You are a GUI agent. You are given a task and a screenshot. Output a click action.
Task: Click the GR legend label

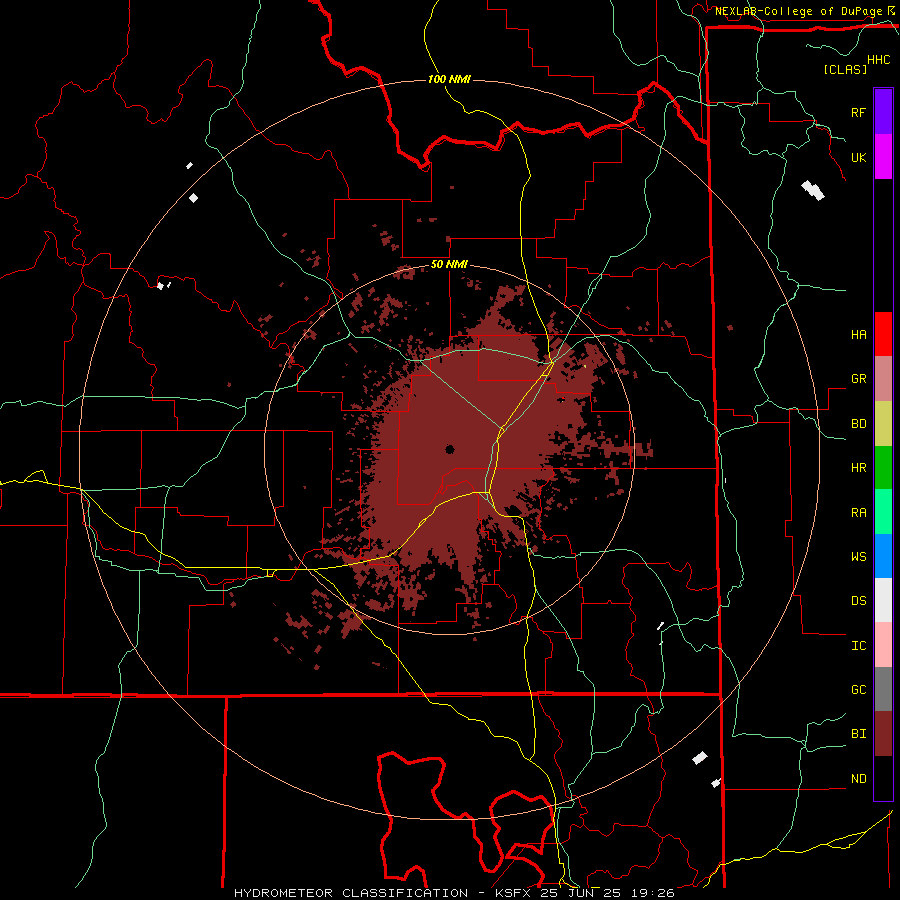tap(858, 379)
